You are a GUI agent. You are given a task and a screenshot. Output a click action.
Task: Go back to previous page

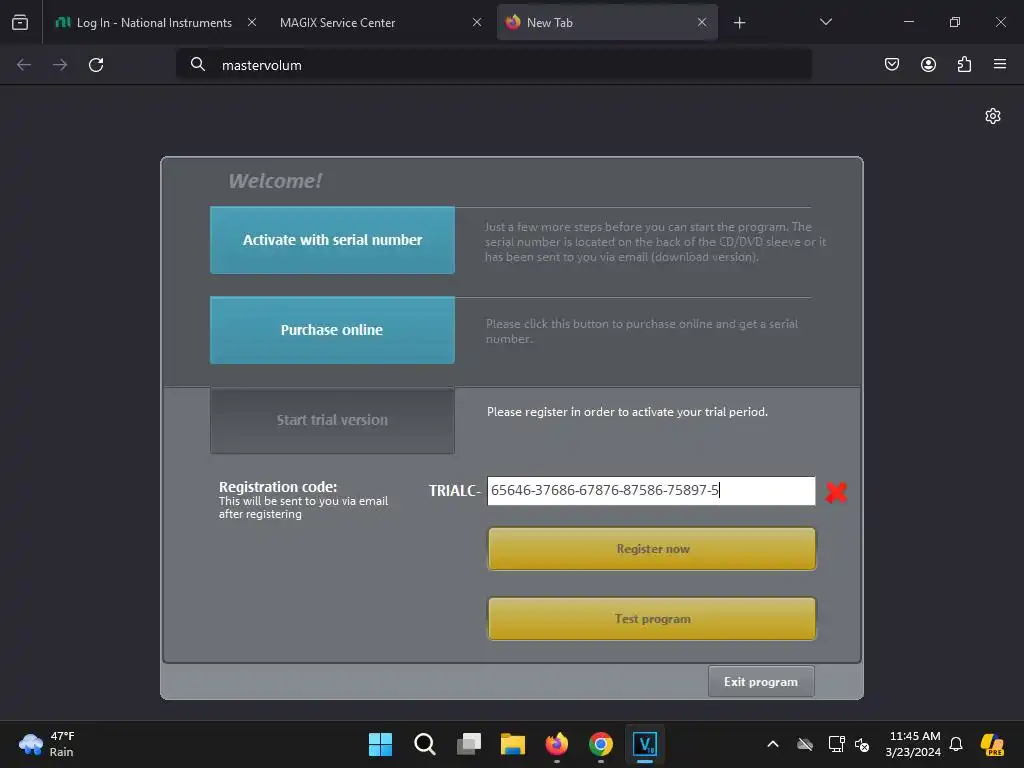[x=24, y=65]
